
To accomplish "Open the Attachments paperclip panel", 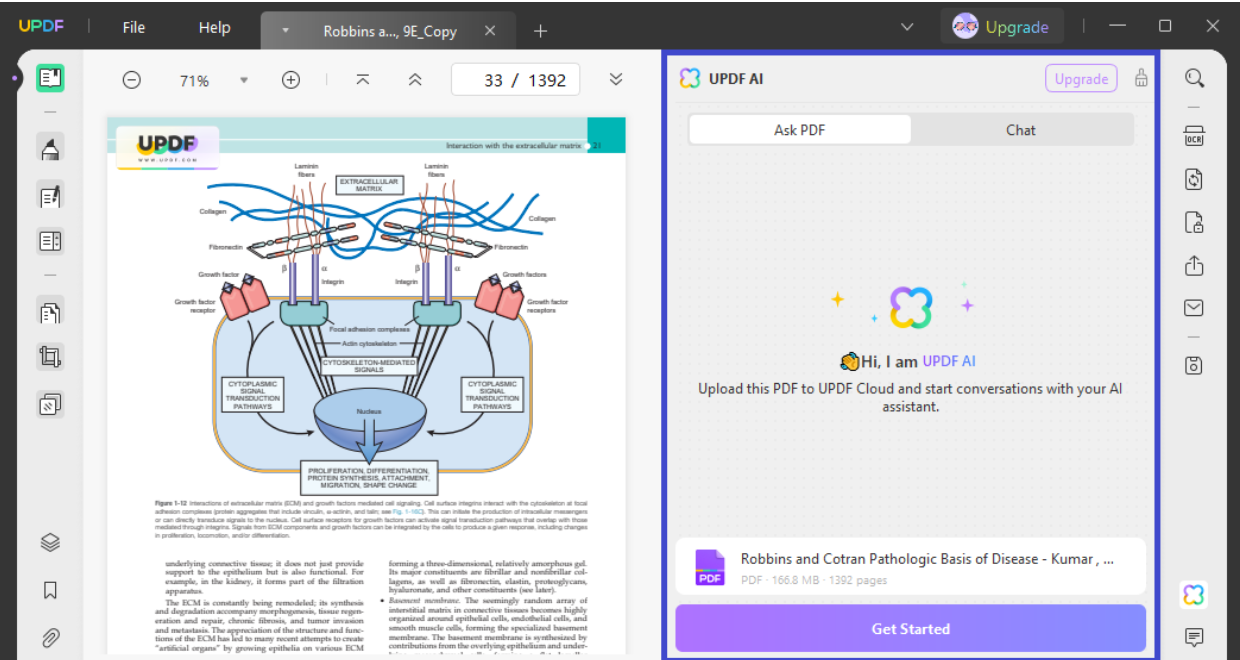I will coord(50,636).
